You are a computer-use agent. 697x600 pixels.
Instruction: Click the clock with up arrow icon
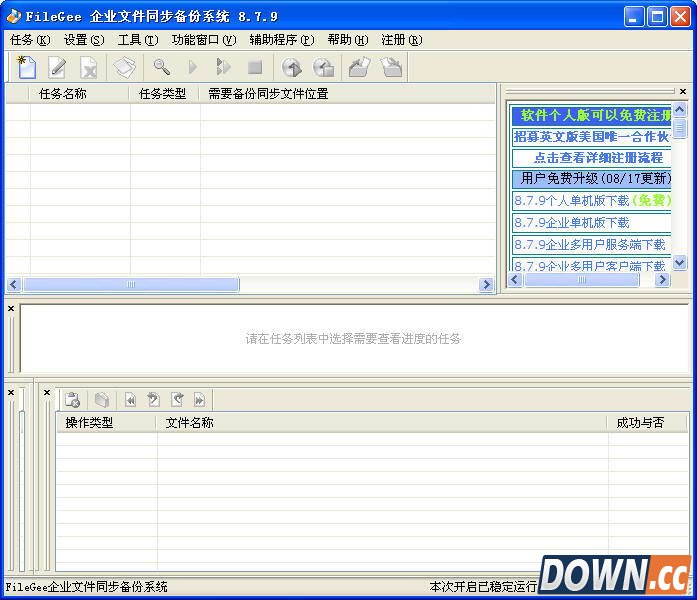tap(292, 67)
